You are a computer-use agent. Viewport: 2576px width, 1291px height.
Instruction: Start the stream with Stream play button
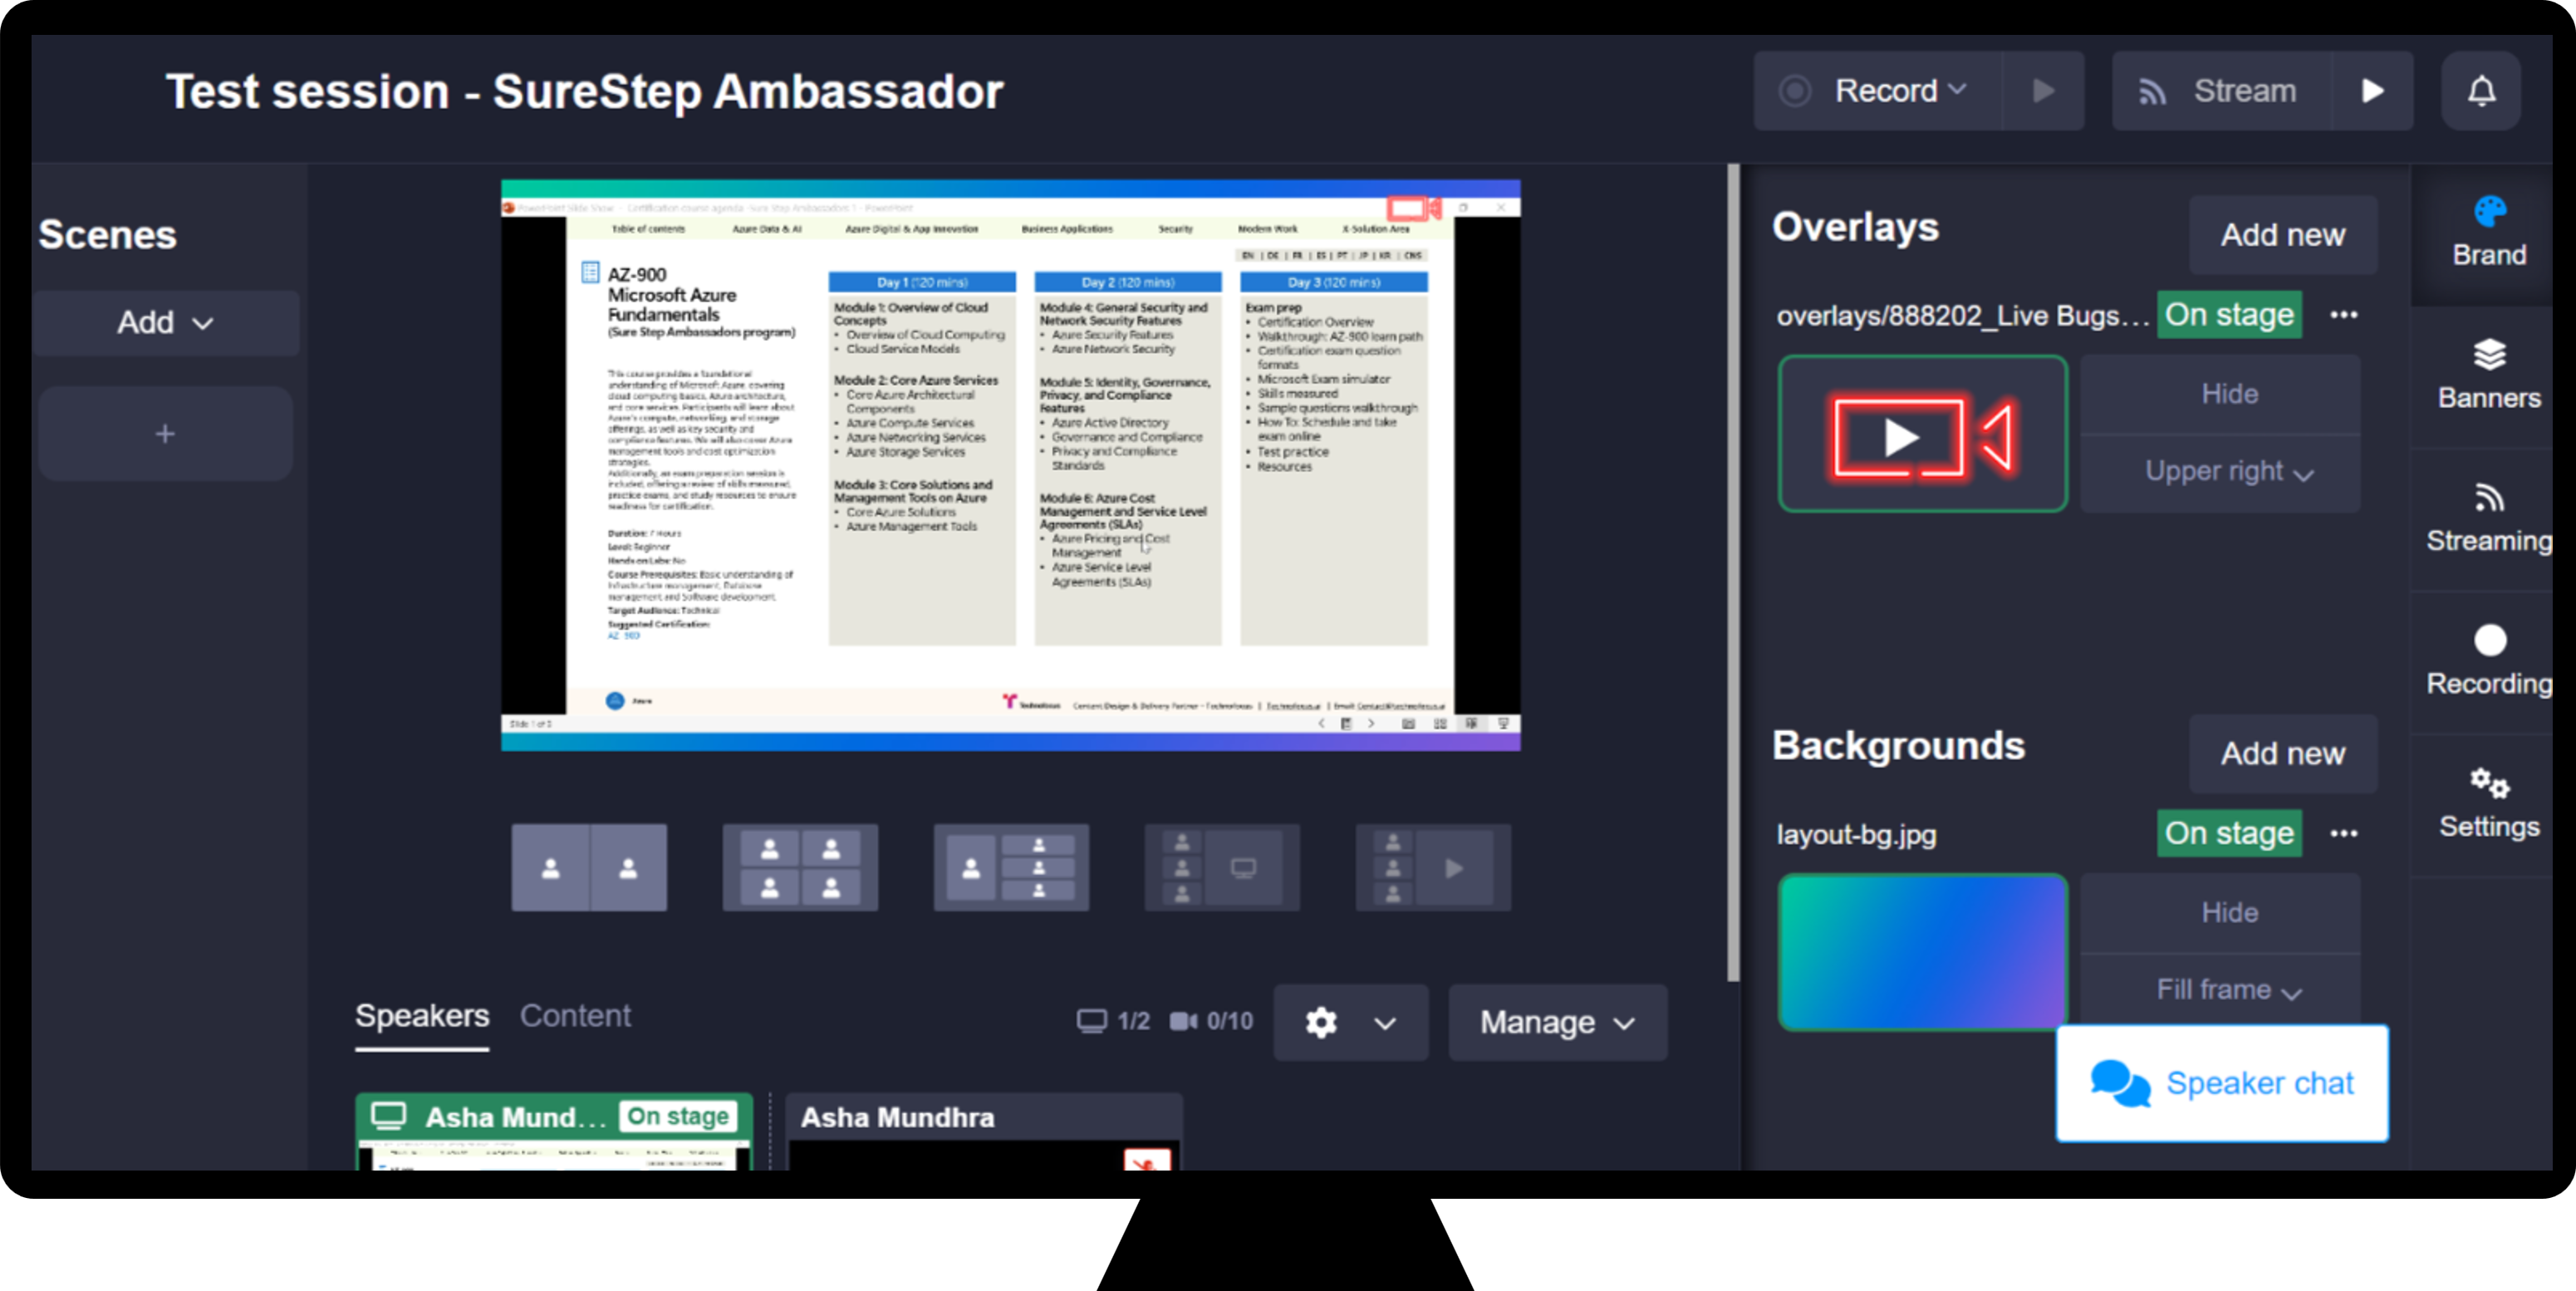click(x=2372, y=91)
